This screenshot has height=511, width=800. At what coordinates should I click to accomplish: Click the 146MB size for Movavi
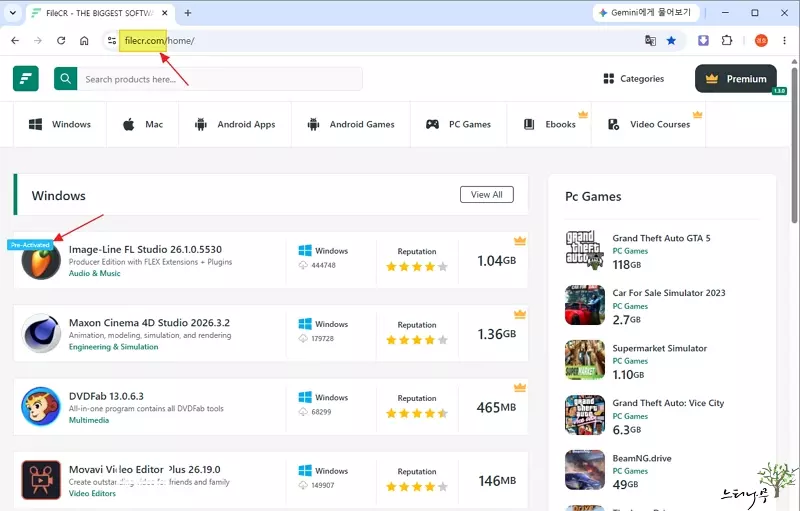pos(497,481)
